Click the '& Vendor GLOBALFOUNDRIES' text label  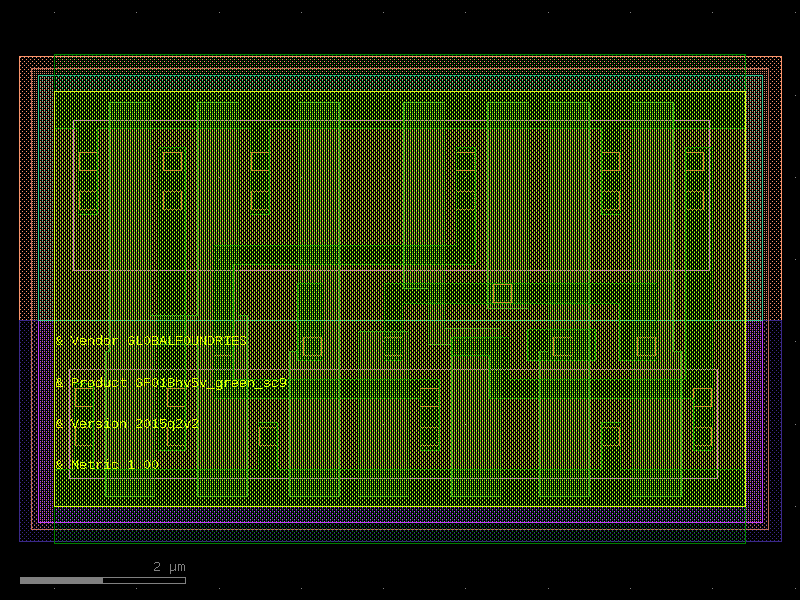[151, 340]
